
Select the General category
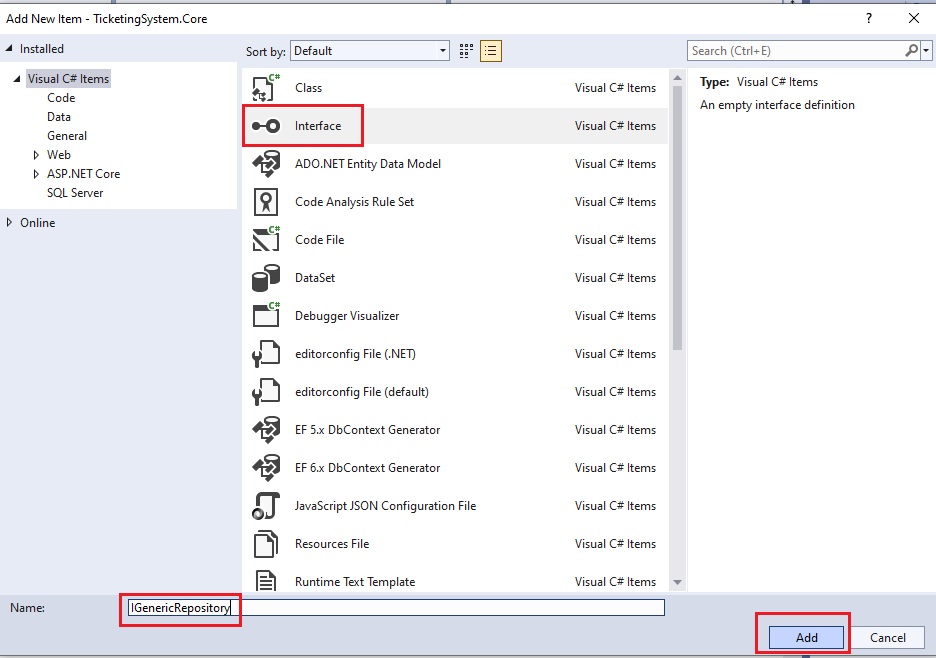pyautogui.click(x=67, y=136)
